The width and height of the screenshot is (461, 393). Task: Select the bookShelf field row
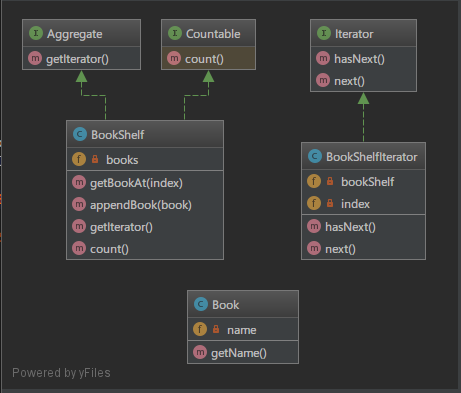(x=363, y=181)
